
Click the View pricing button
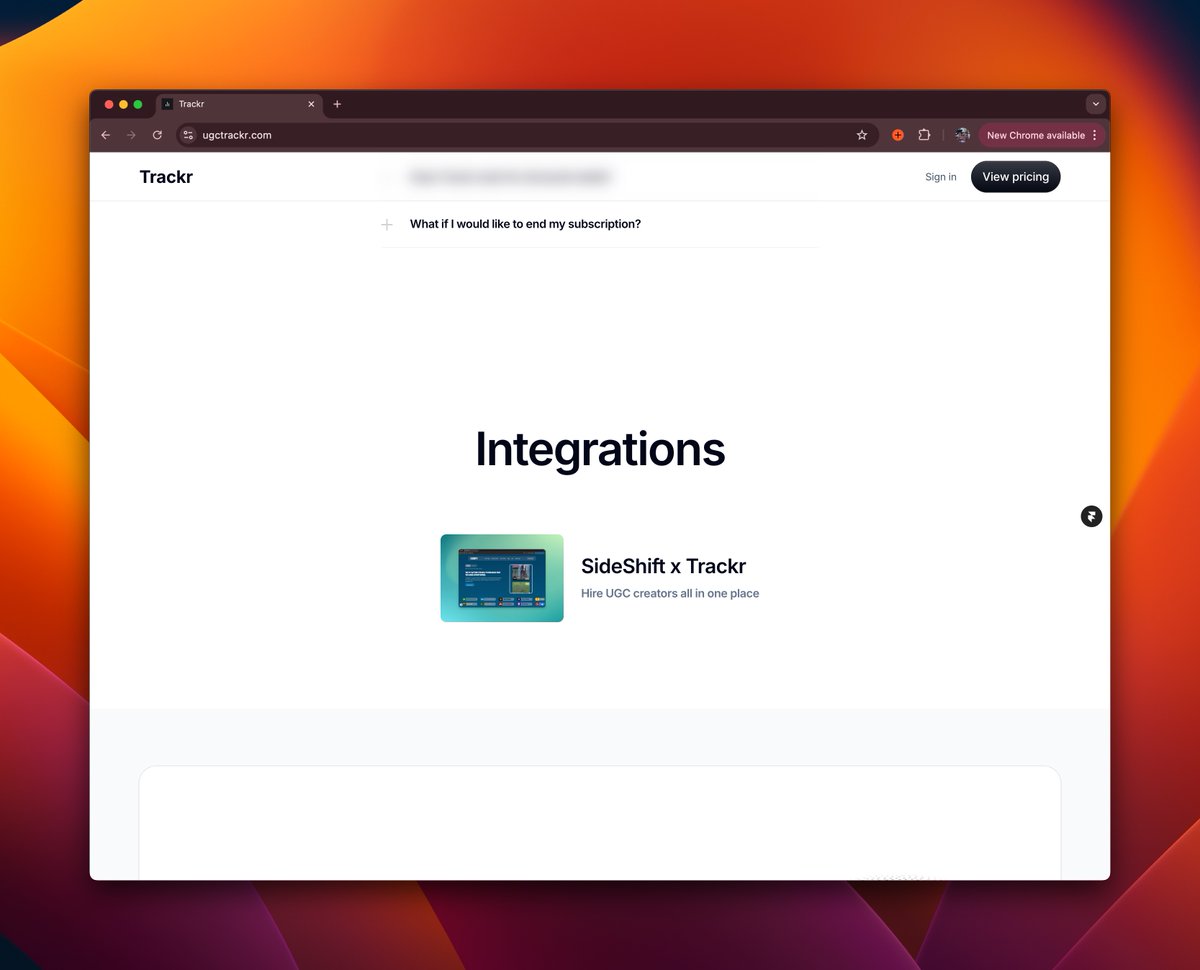pyautogui.click(x=1015, y=177)
